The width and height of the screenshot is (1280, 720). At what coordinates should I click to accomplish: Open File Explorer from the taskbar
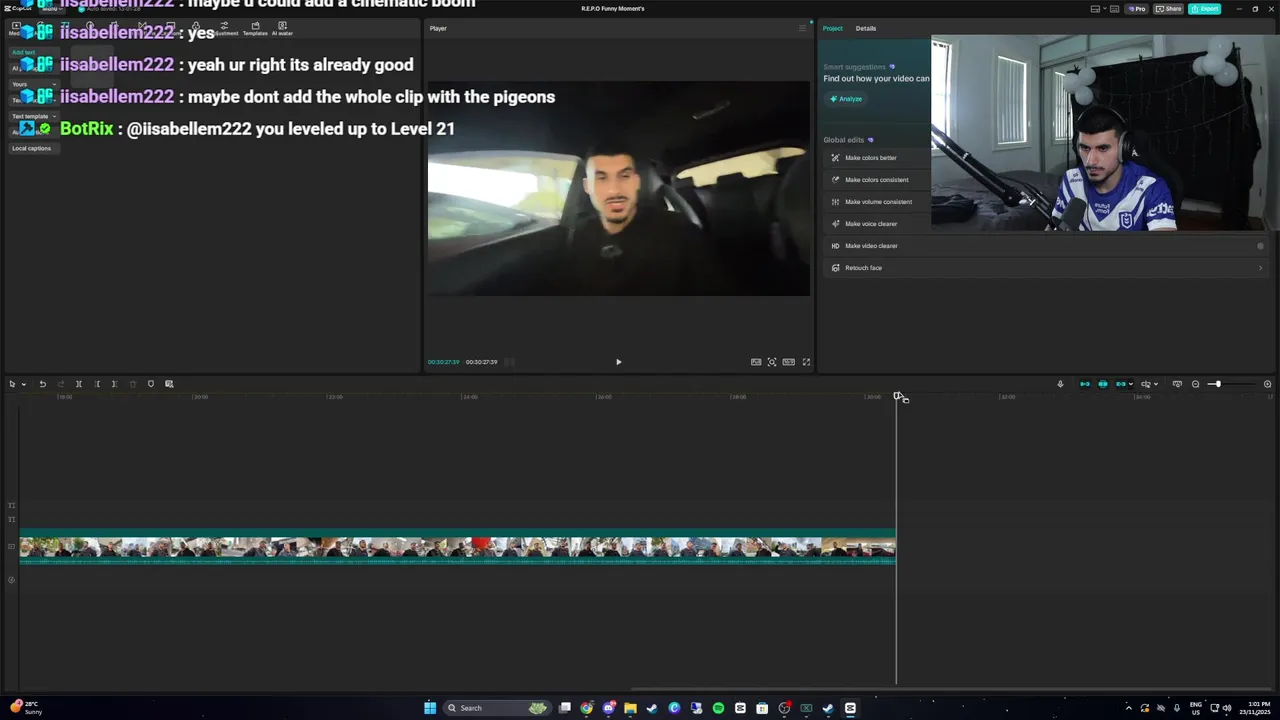pyautogui.click(x=630, y=708)
